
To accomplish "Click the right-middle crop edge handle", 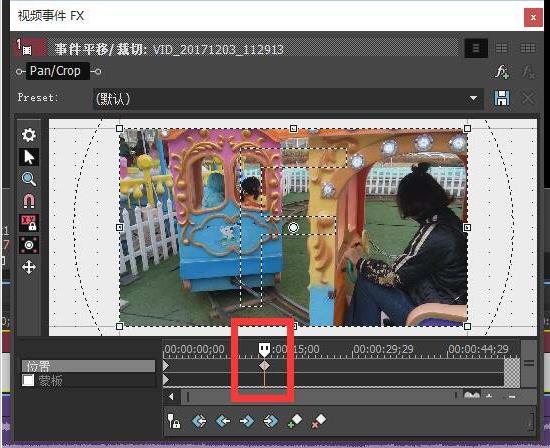I will [x=467, y=228].
